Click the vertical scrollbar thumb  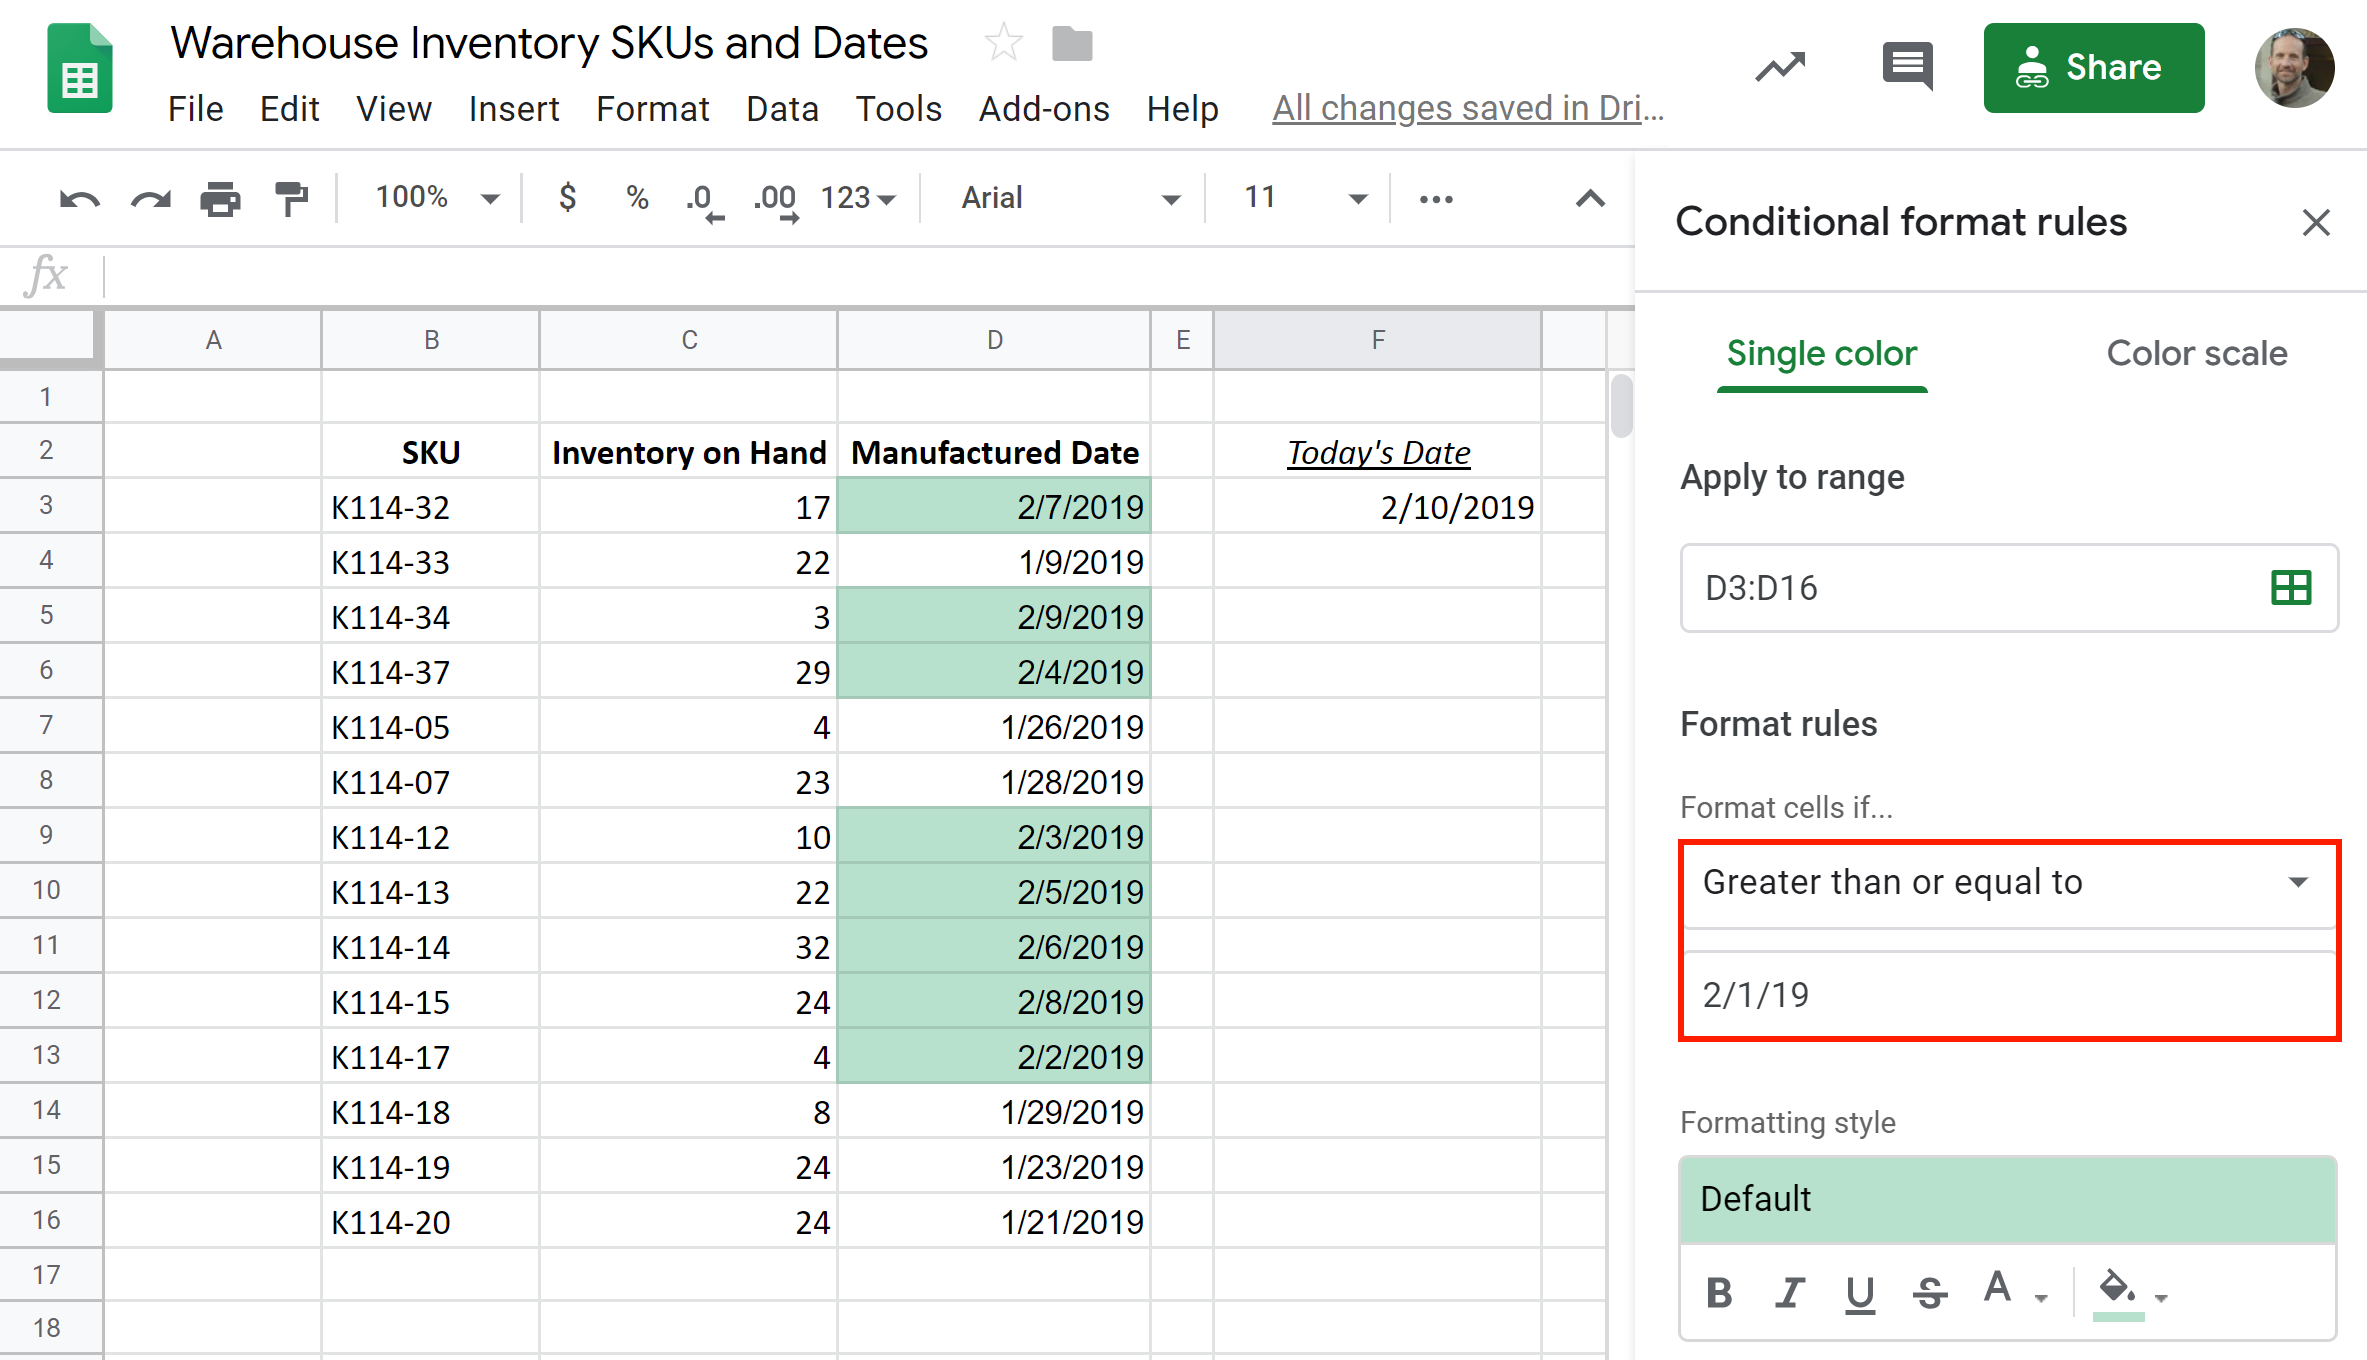[x=1621, y=405]
